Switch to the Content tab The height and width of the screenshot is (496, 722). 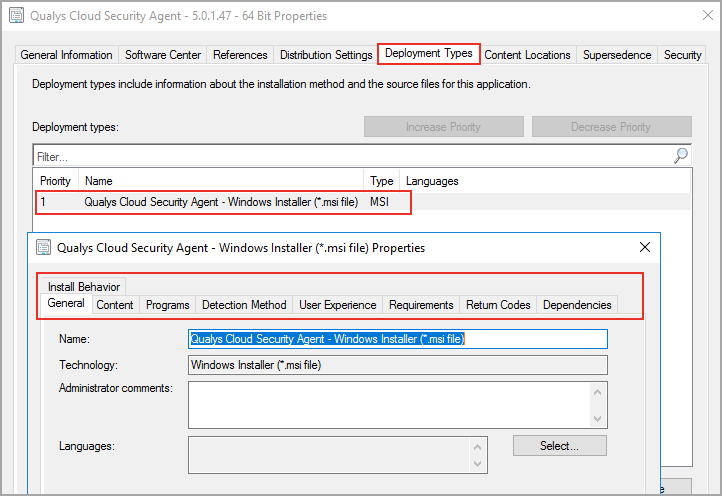(115, 305)
